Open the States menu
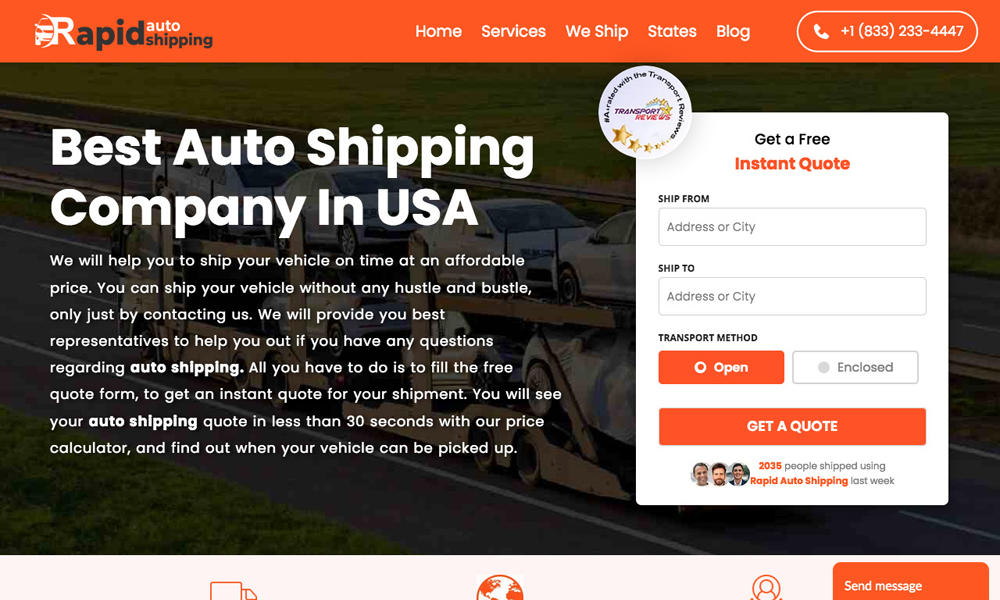 pyautogui.click(x=672, y=31)
